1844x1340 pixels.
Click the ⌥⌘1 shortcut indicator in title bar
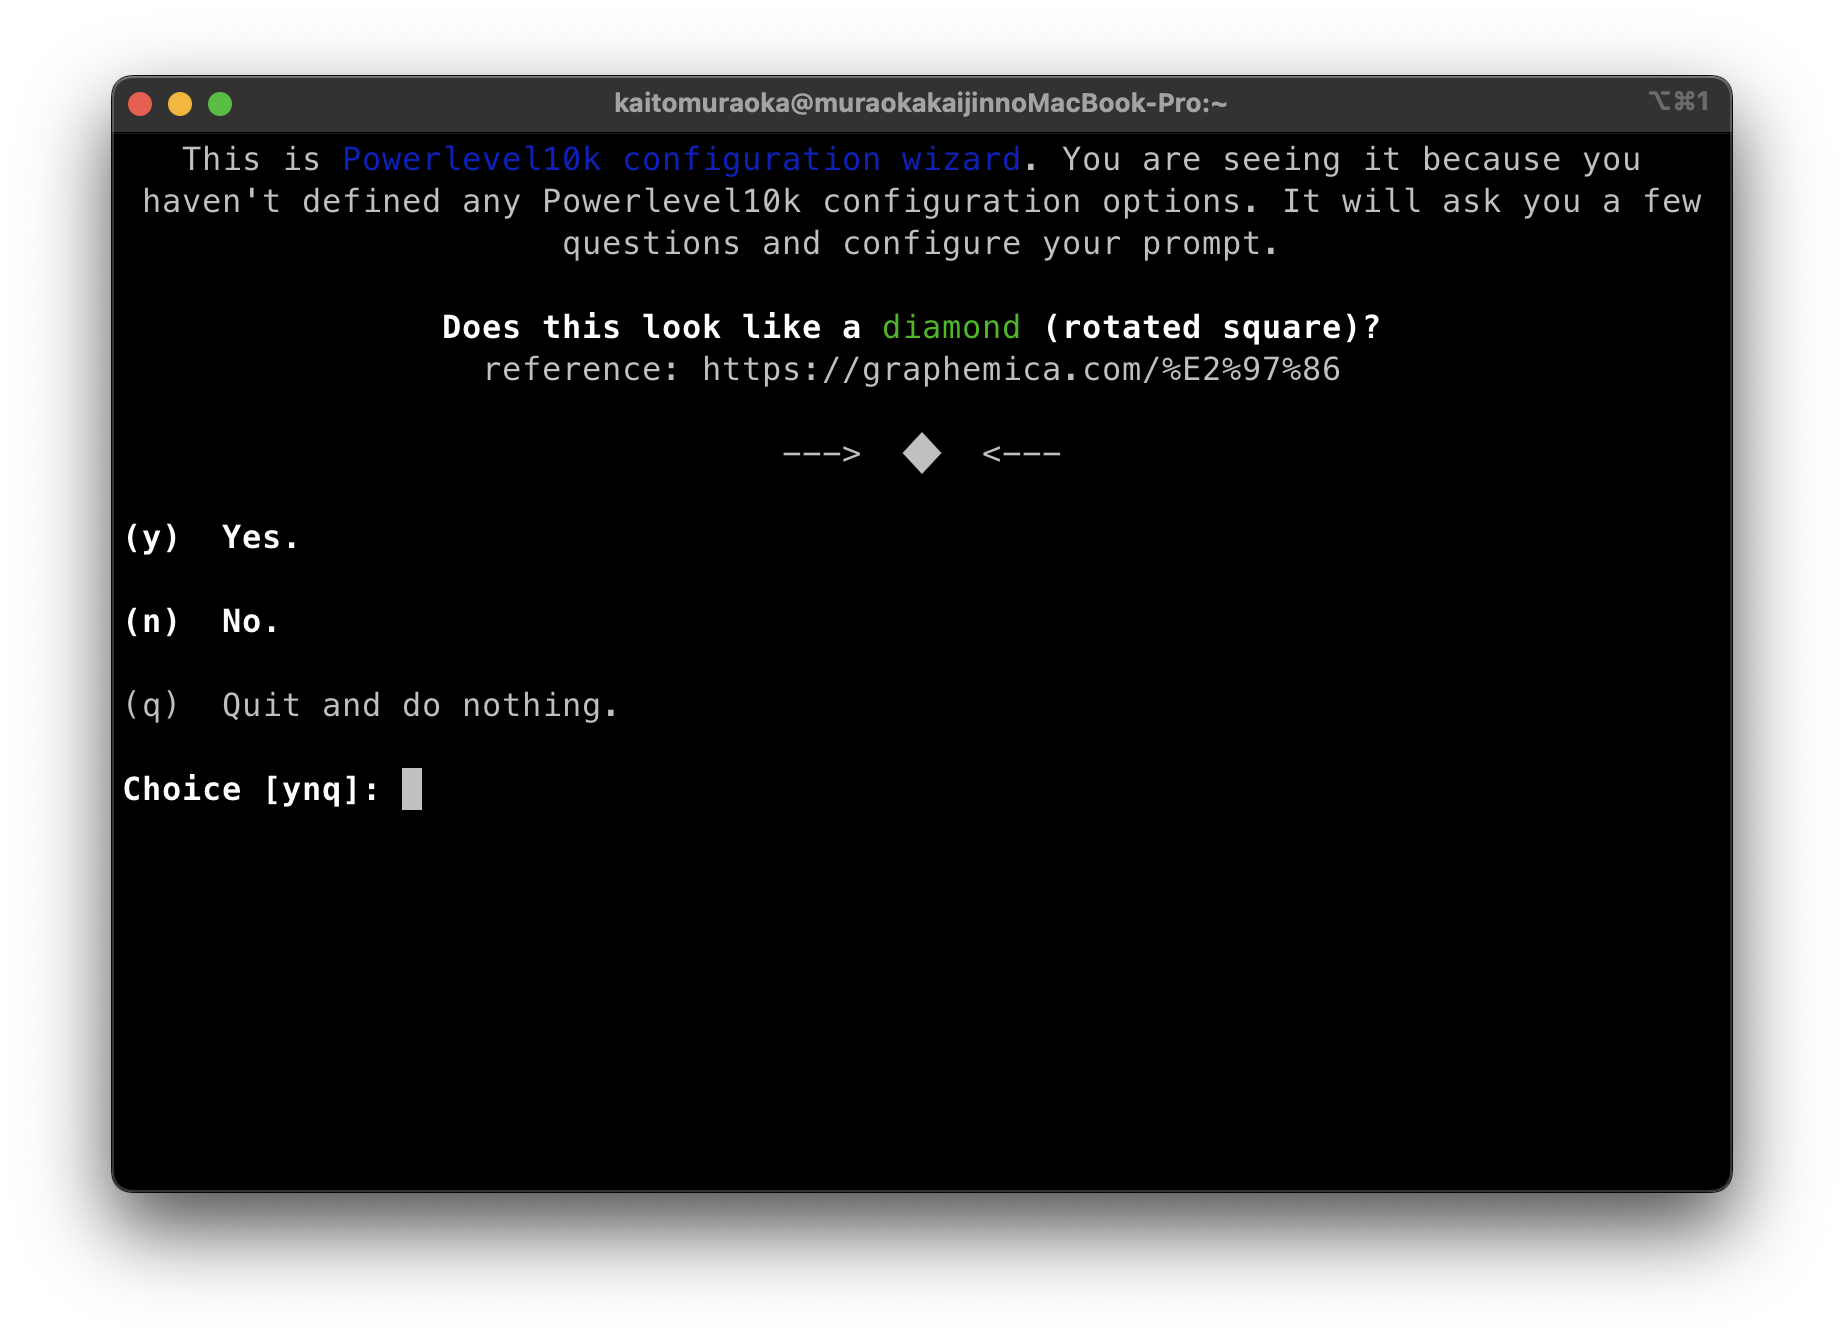click(x=1679, y=101)
